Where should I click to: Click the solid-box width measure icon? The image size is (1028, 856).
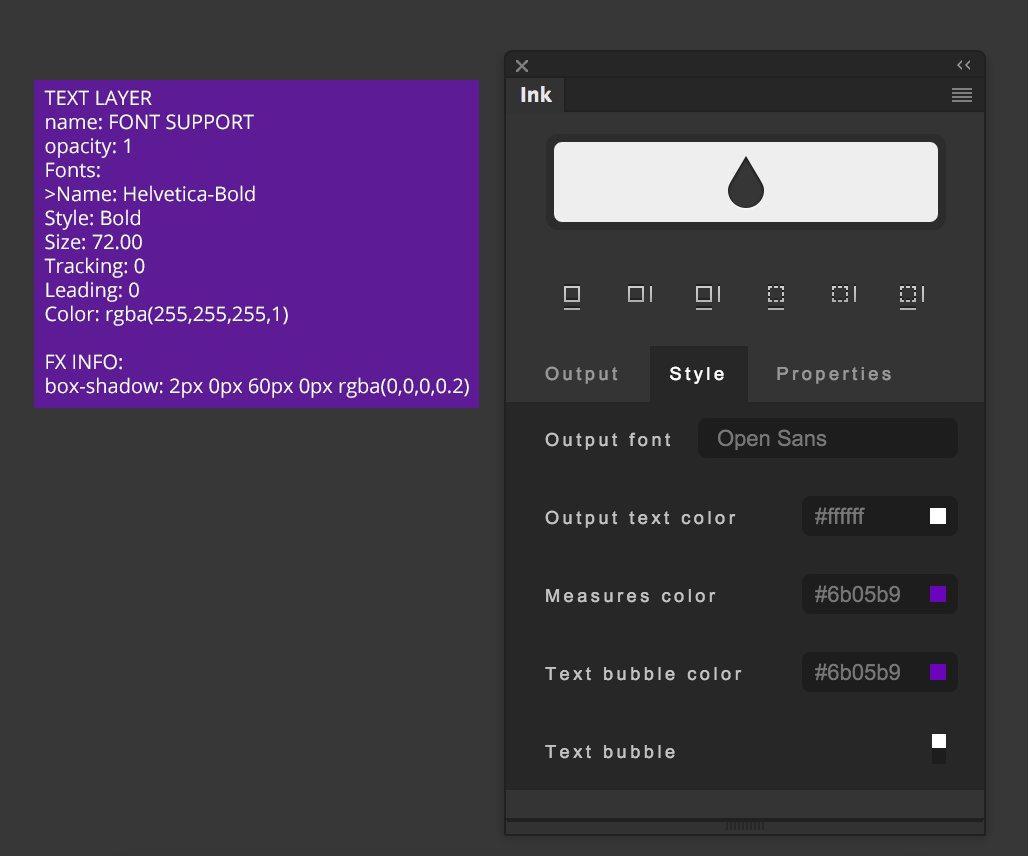(x=572, y=297)
